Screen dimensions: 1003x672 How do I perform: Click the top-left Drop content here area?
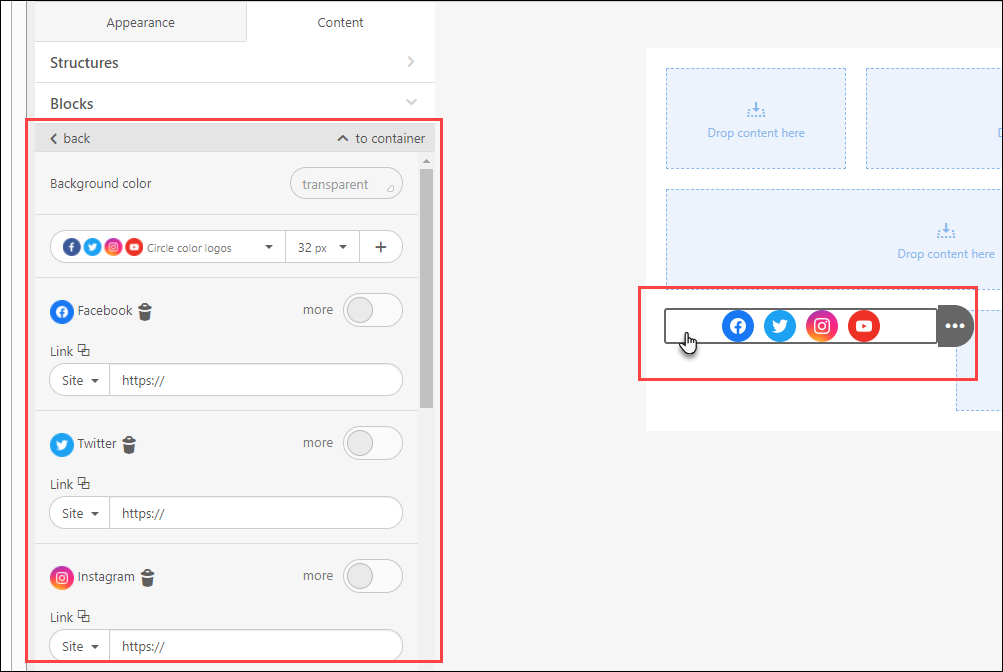tap(756, 119)
